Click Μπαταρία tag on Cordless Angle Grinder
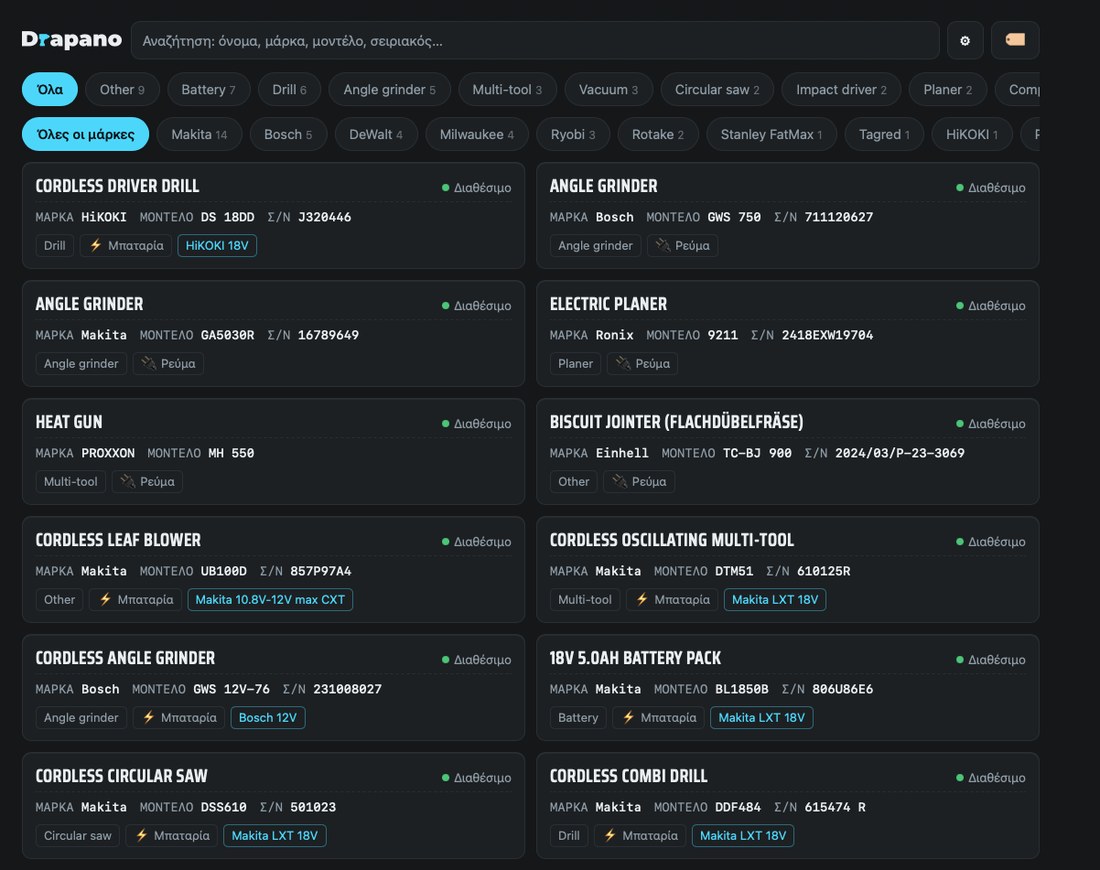The image size is (1100, 870). (178, 717)
